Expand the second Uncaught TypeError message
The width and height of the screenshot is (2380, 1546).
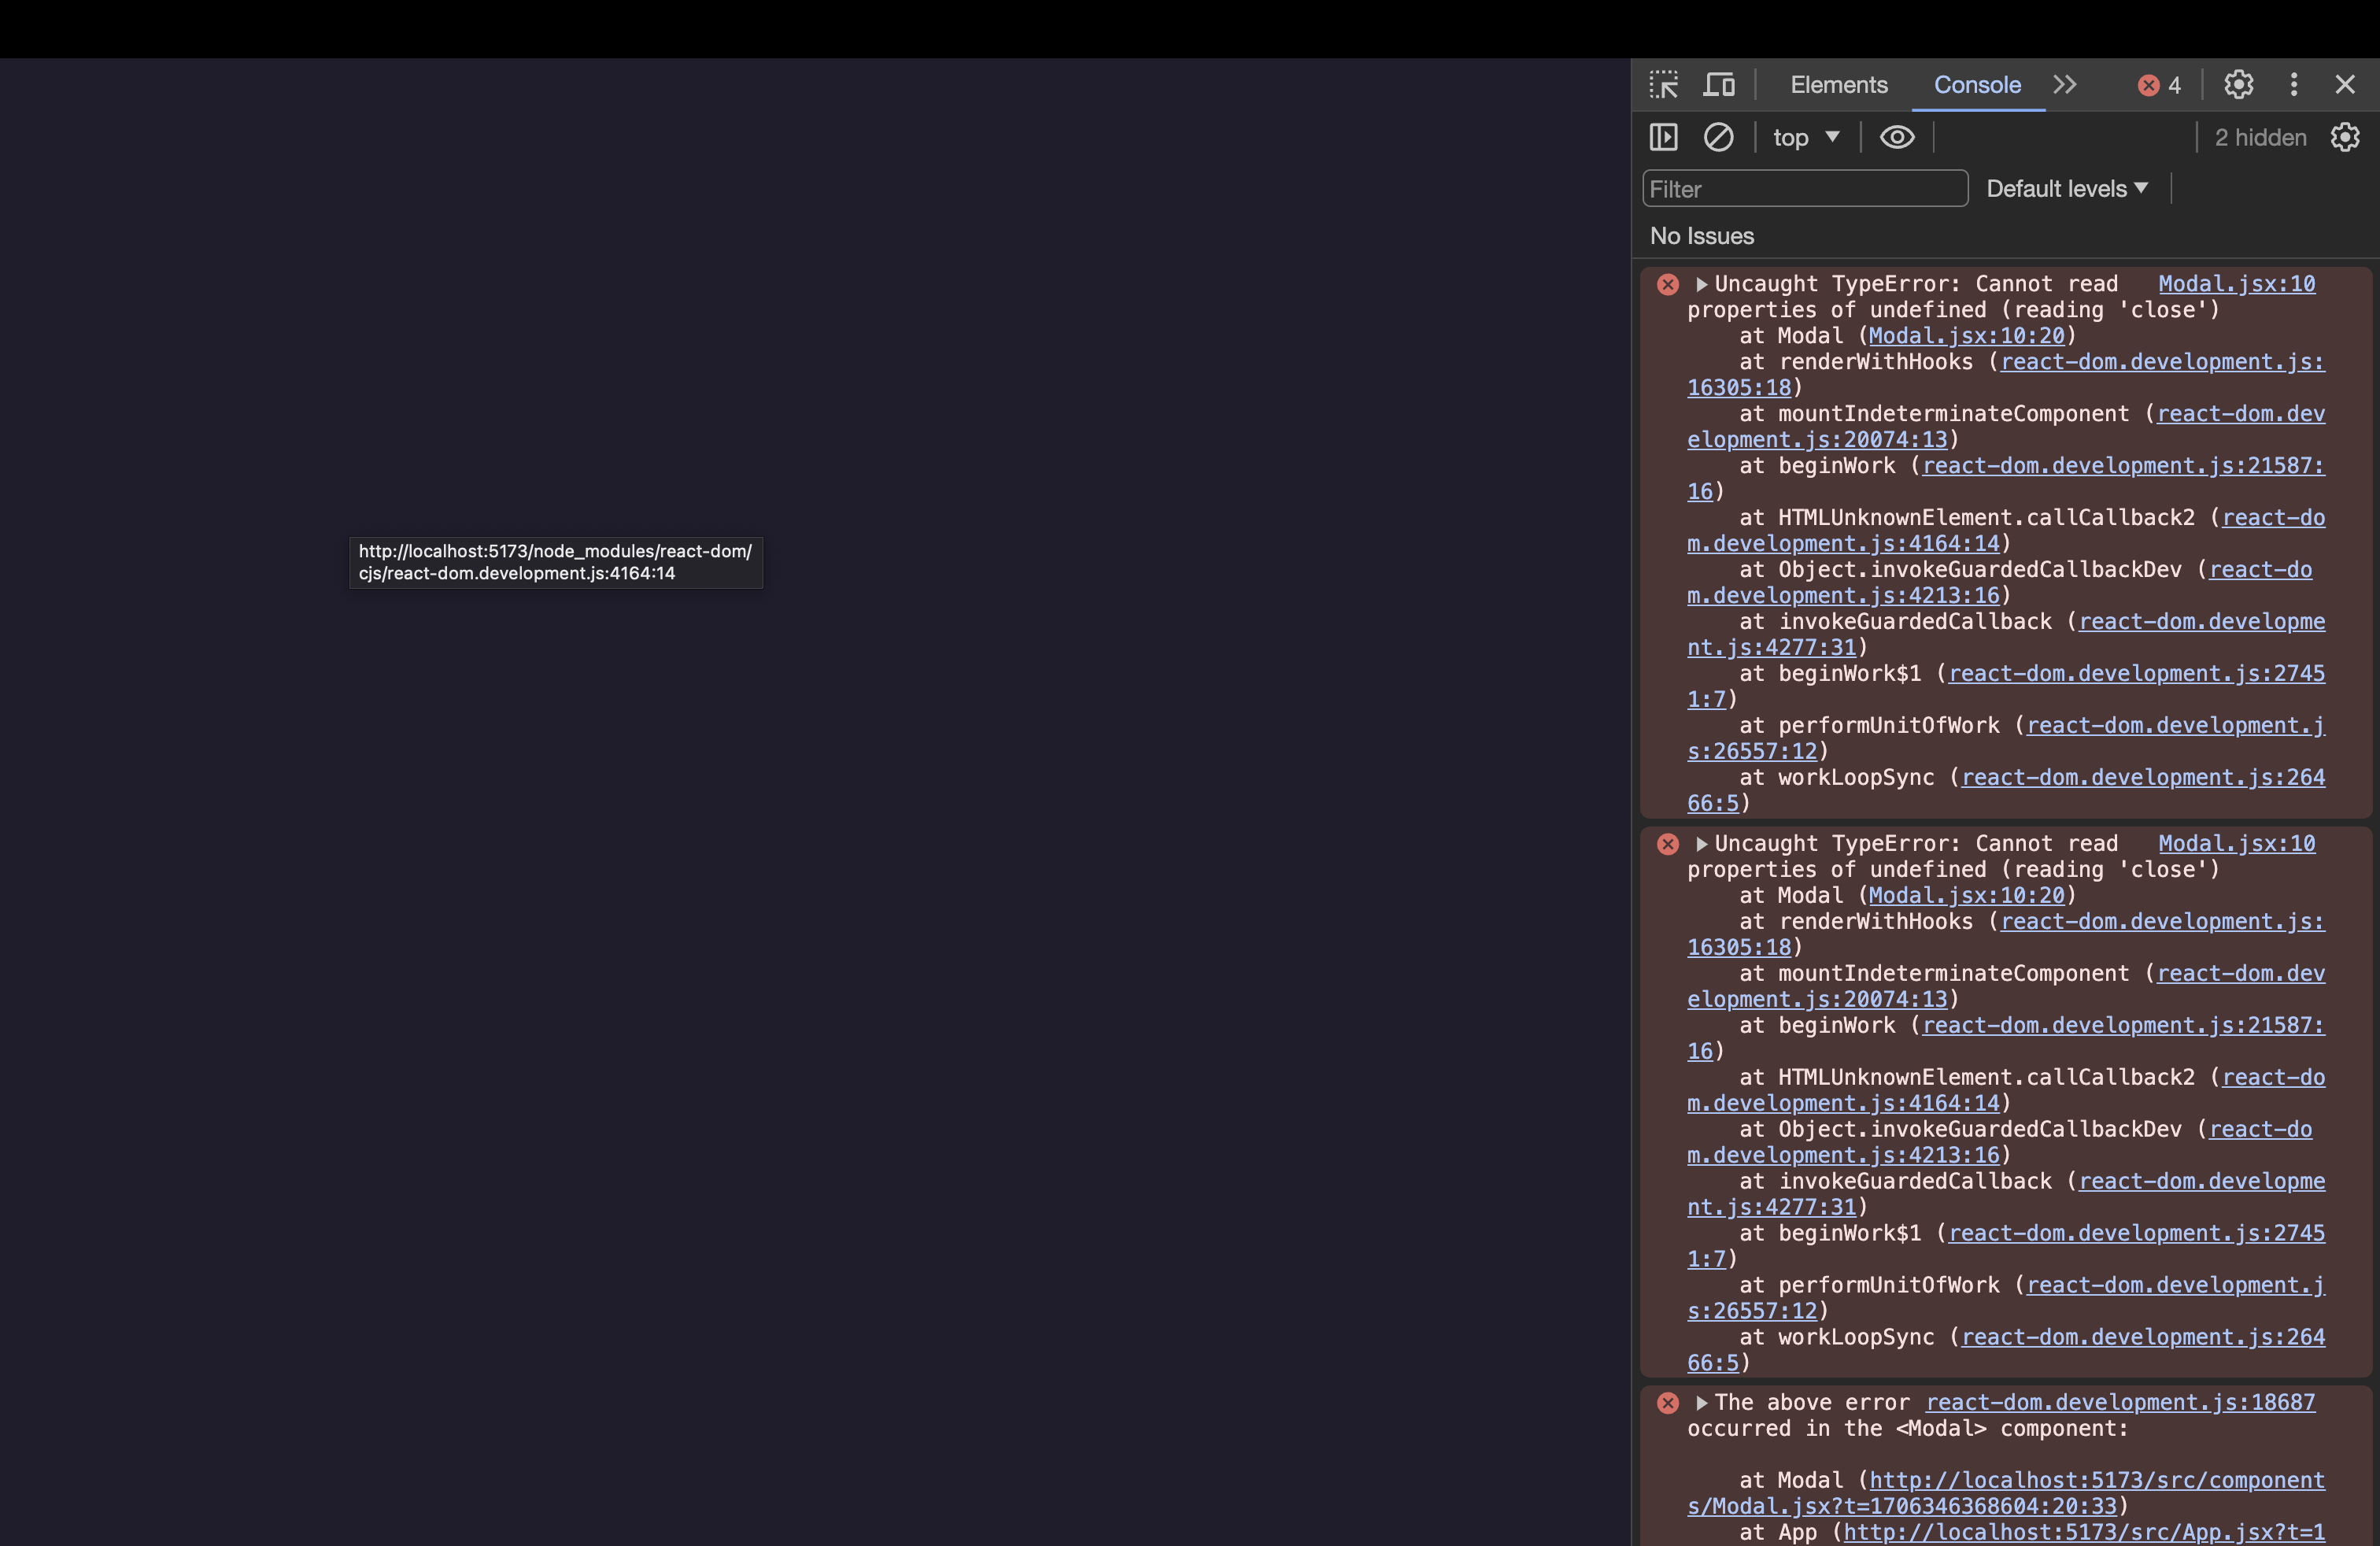[1701, 844]
